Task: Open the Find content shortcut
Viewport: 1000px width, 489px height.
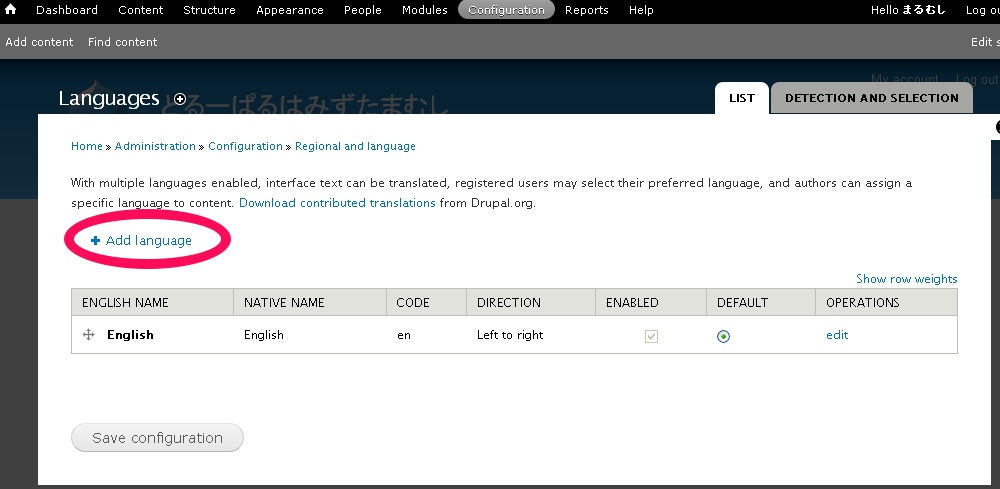Action: coord(122,42)
